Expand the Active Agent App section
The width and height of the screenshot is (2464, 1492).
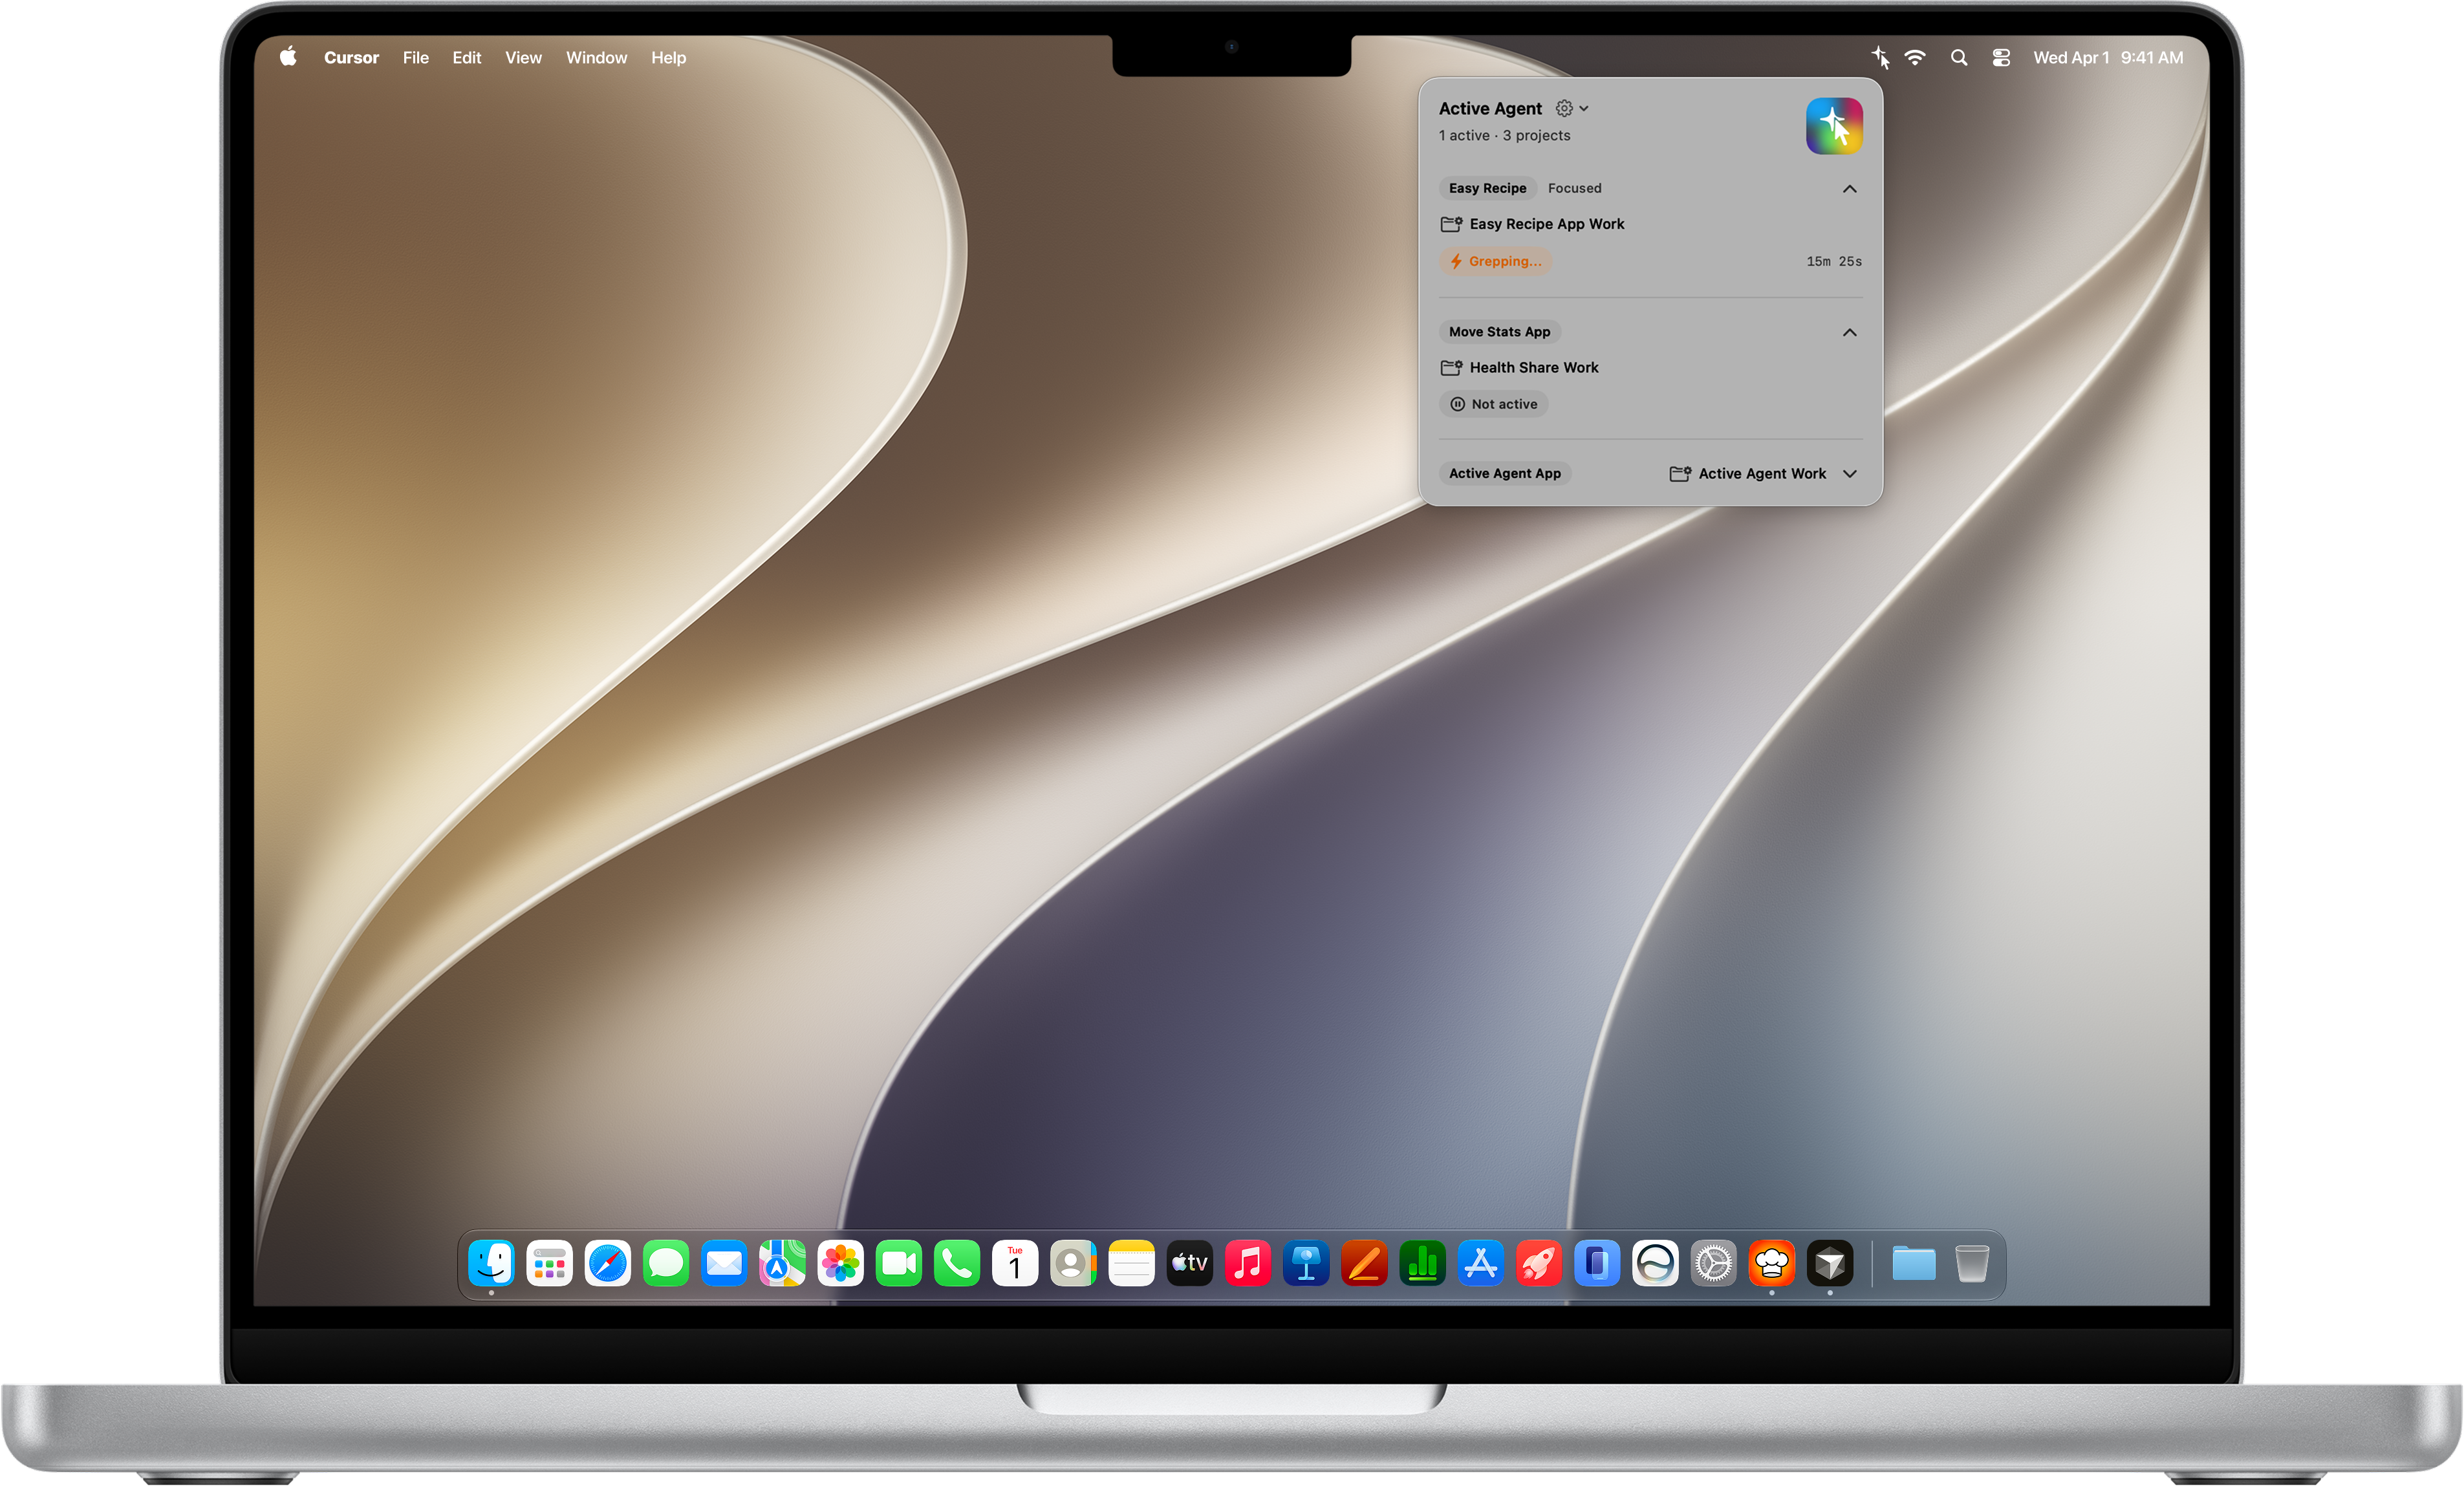(x=1850, y=474)
